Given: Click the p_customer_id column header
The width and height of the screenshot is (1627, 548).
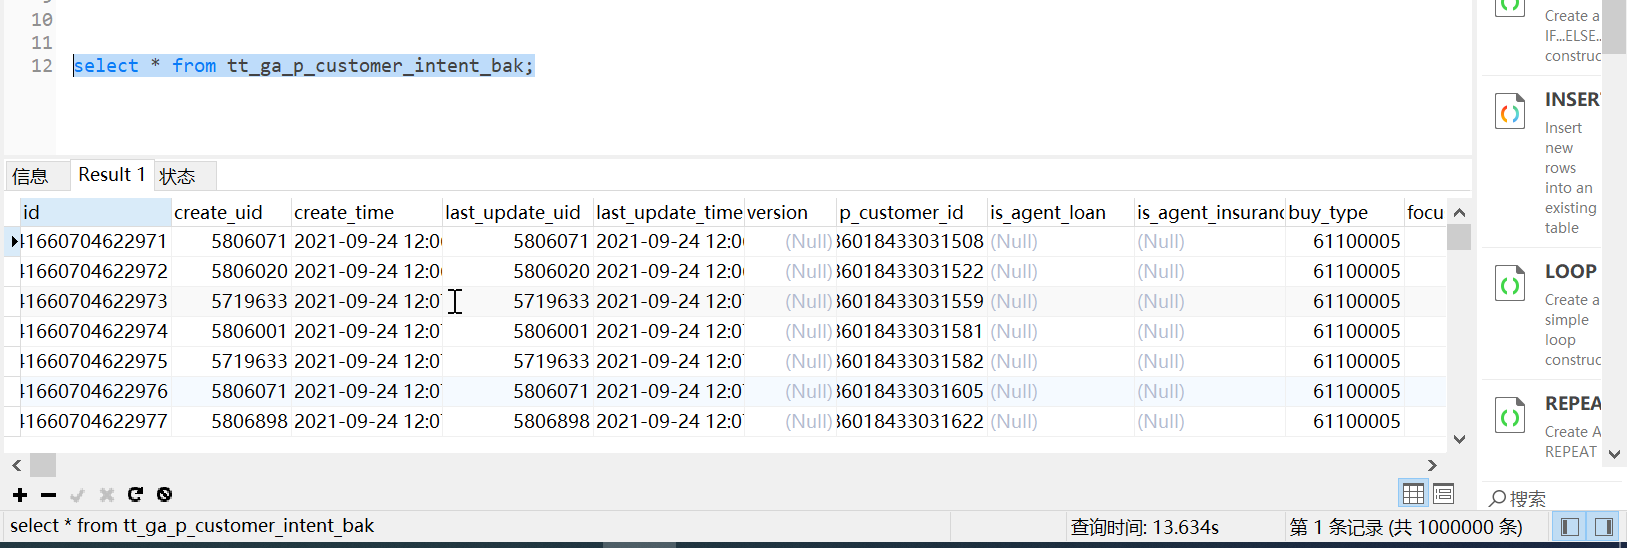Looking at the screenshot, I should pos(901,213).
